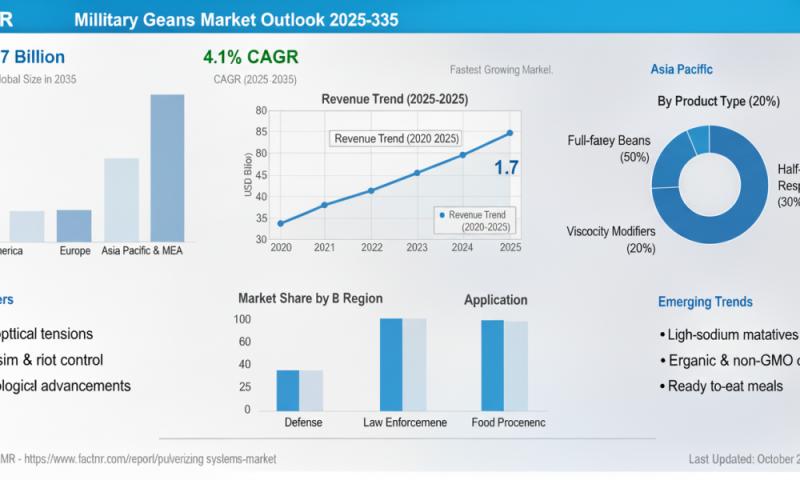Click the tallest bar in the regional chart
Screen dimensions: 800x480
tap(167, 167)
